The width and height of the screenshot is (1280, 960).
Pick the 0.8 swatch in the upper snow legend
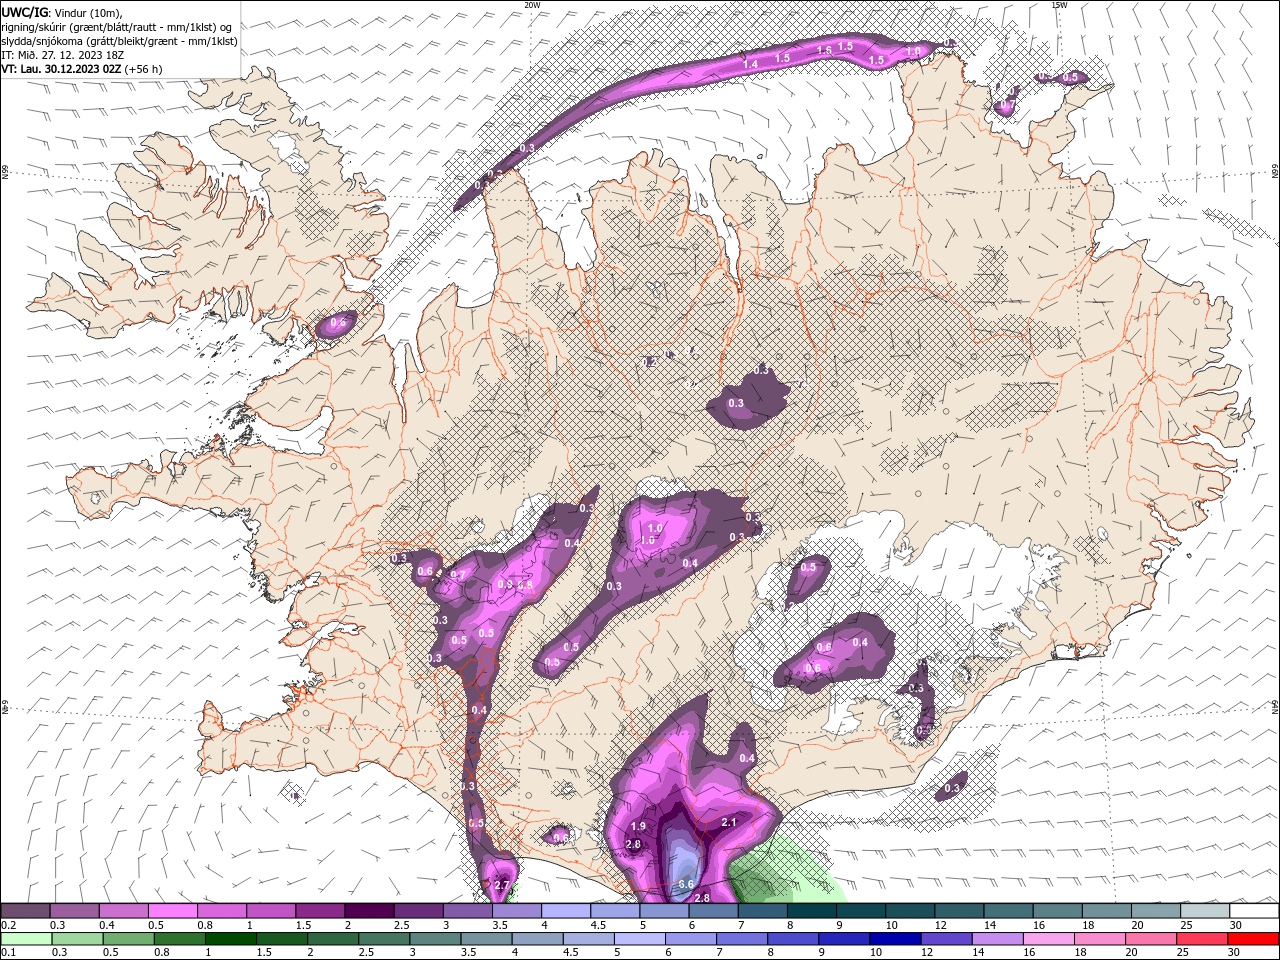pyautogui.click(x=221, y=911)
